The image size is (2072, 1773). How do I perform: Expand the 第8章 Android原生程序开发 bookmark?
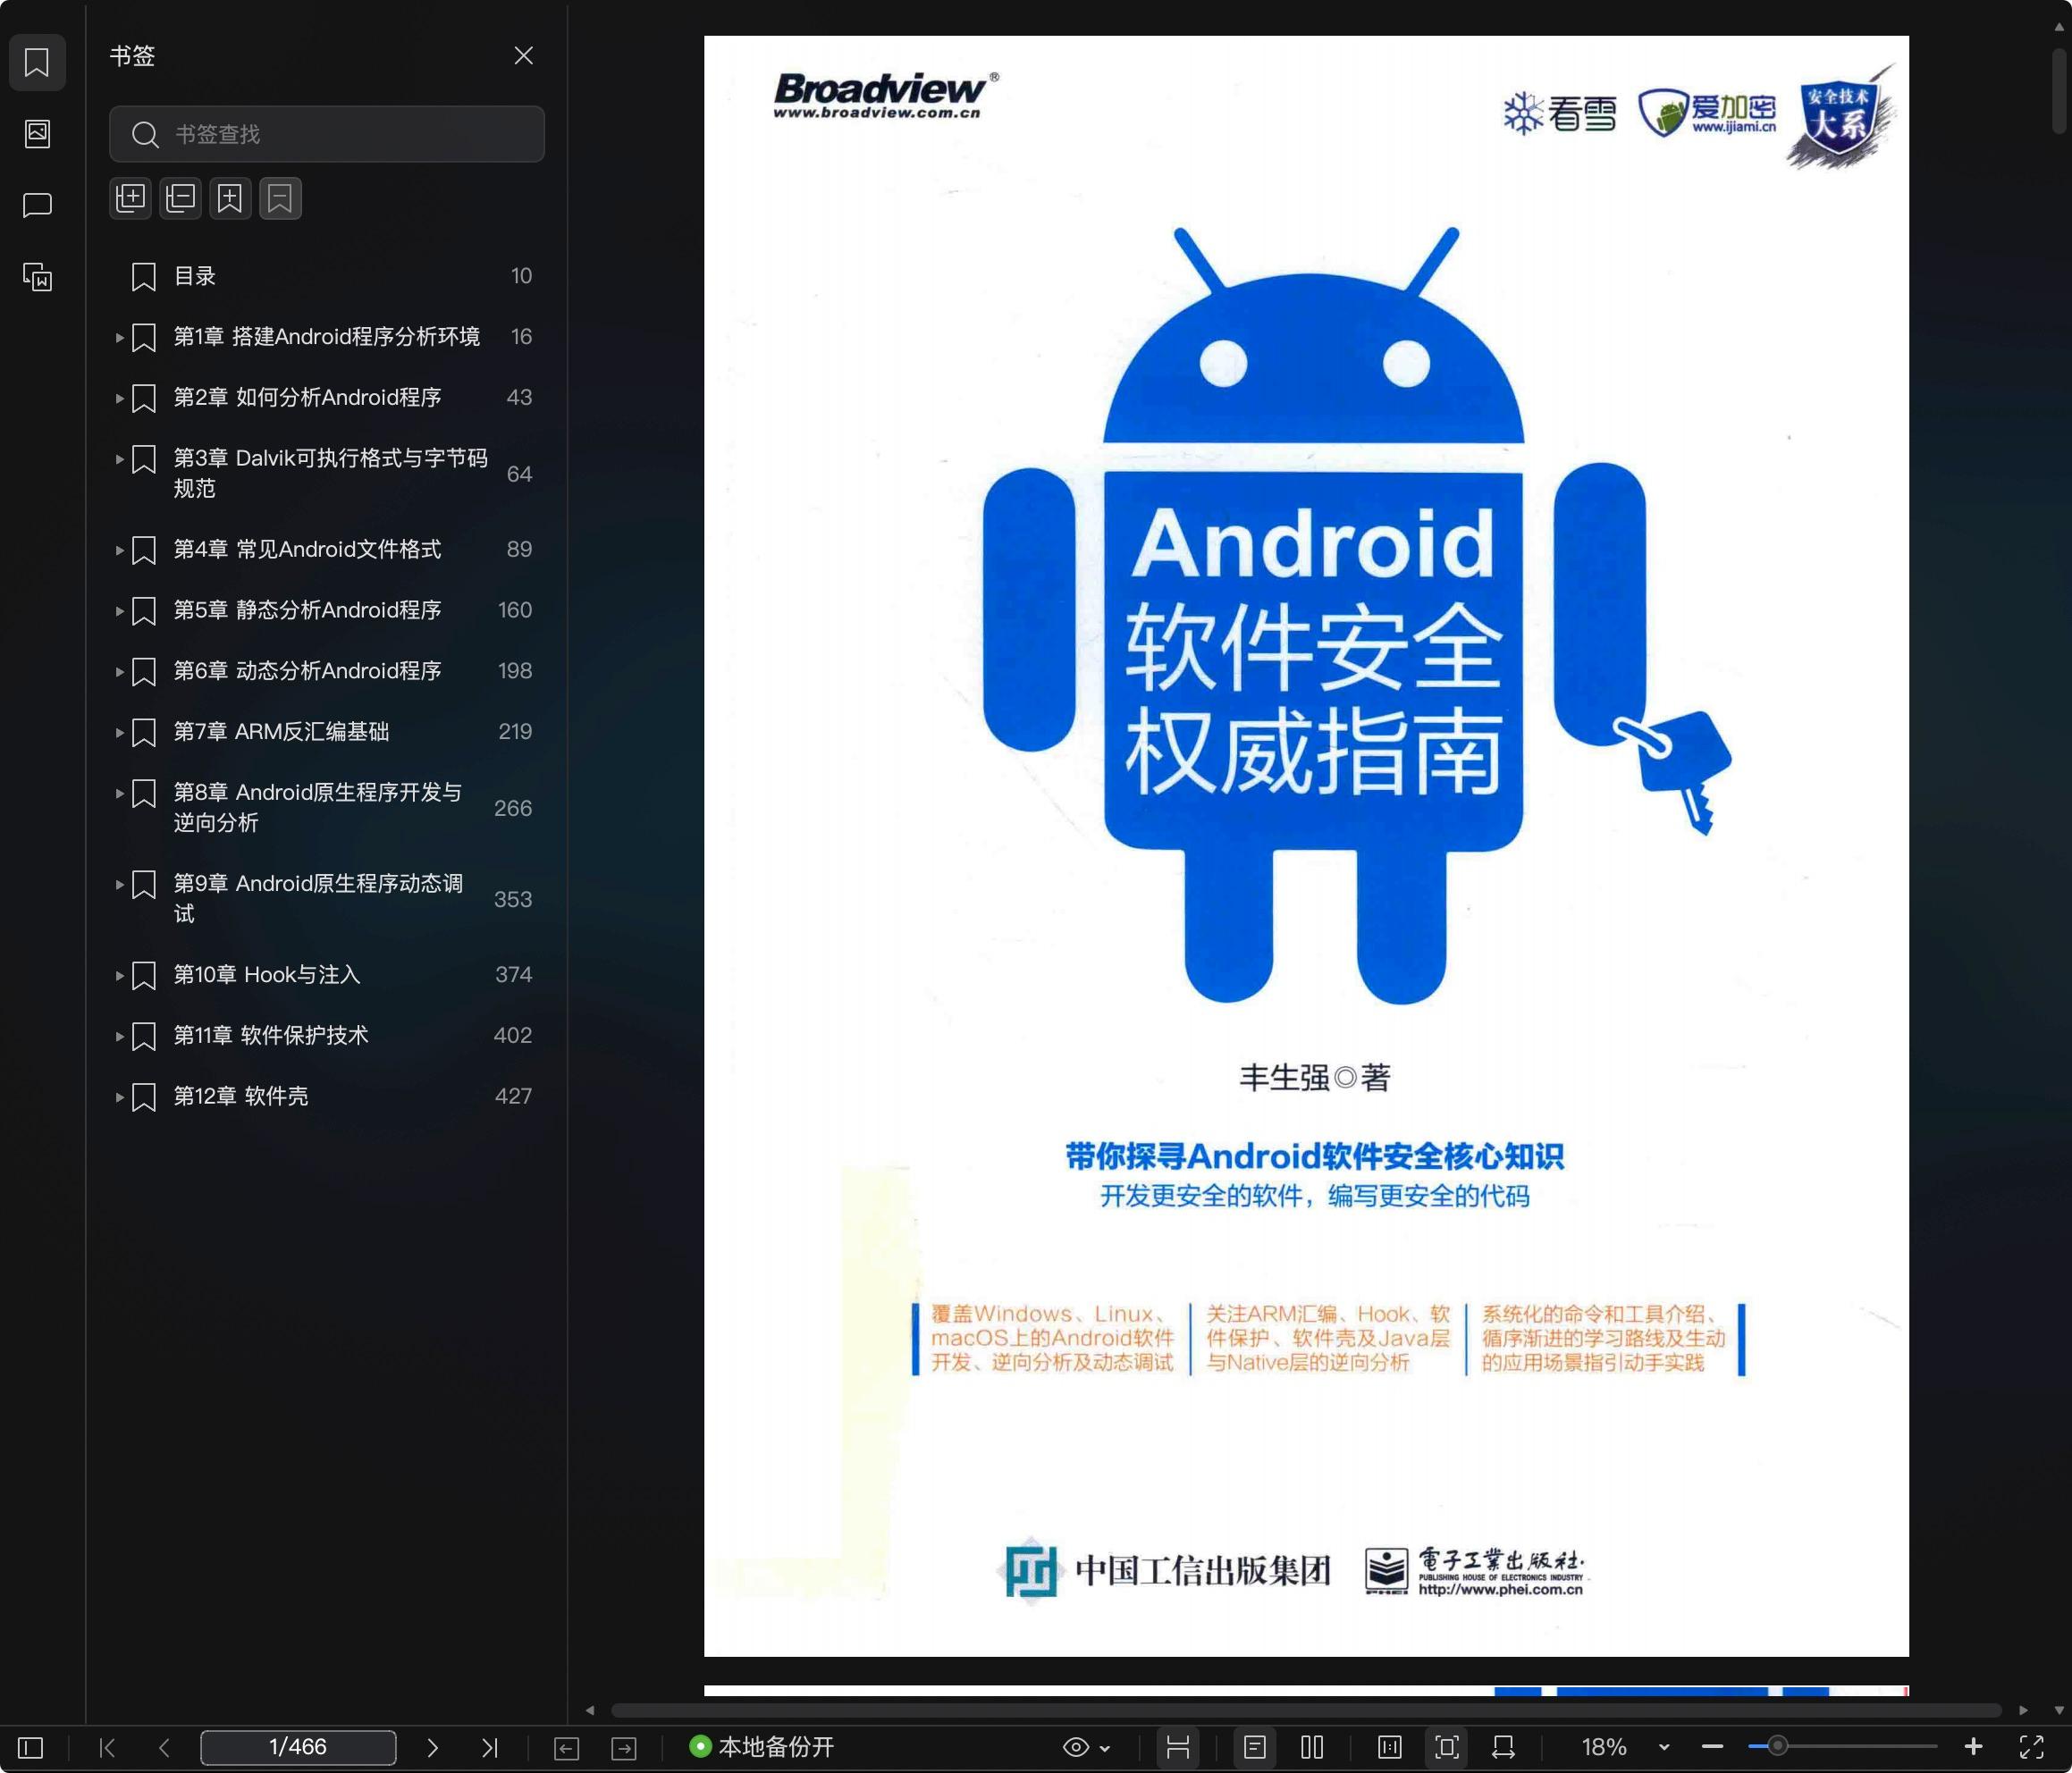click(119, 793)
